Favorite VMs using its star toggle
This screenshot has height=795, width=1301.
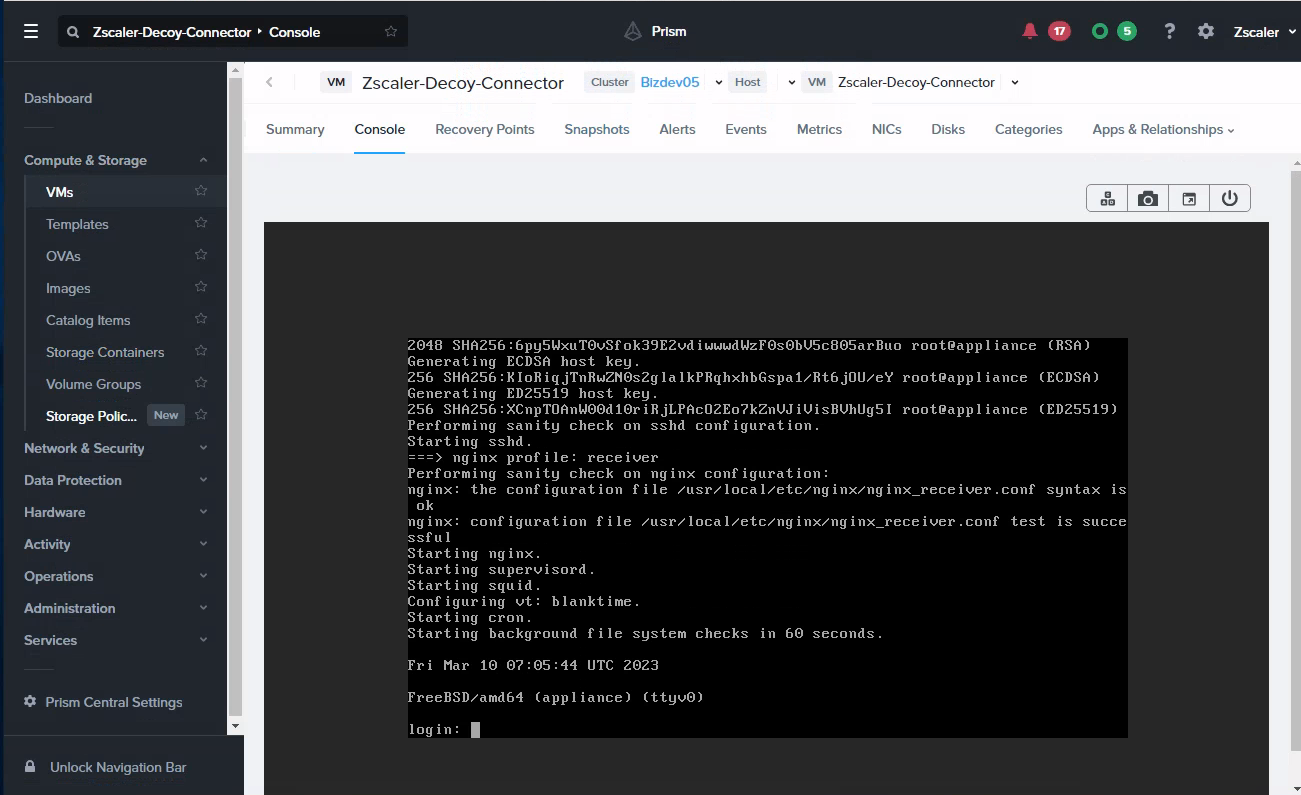pyautogui.click(x=199, y=191)
